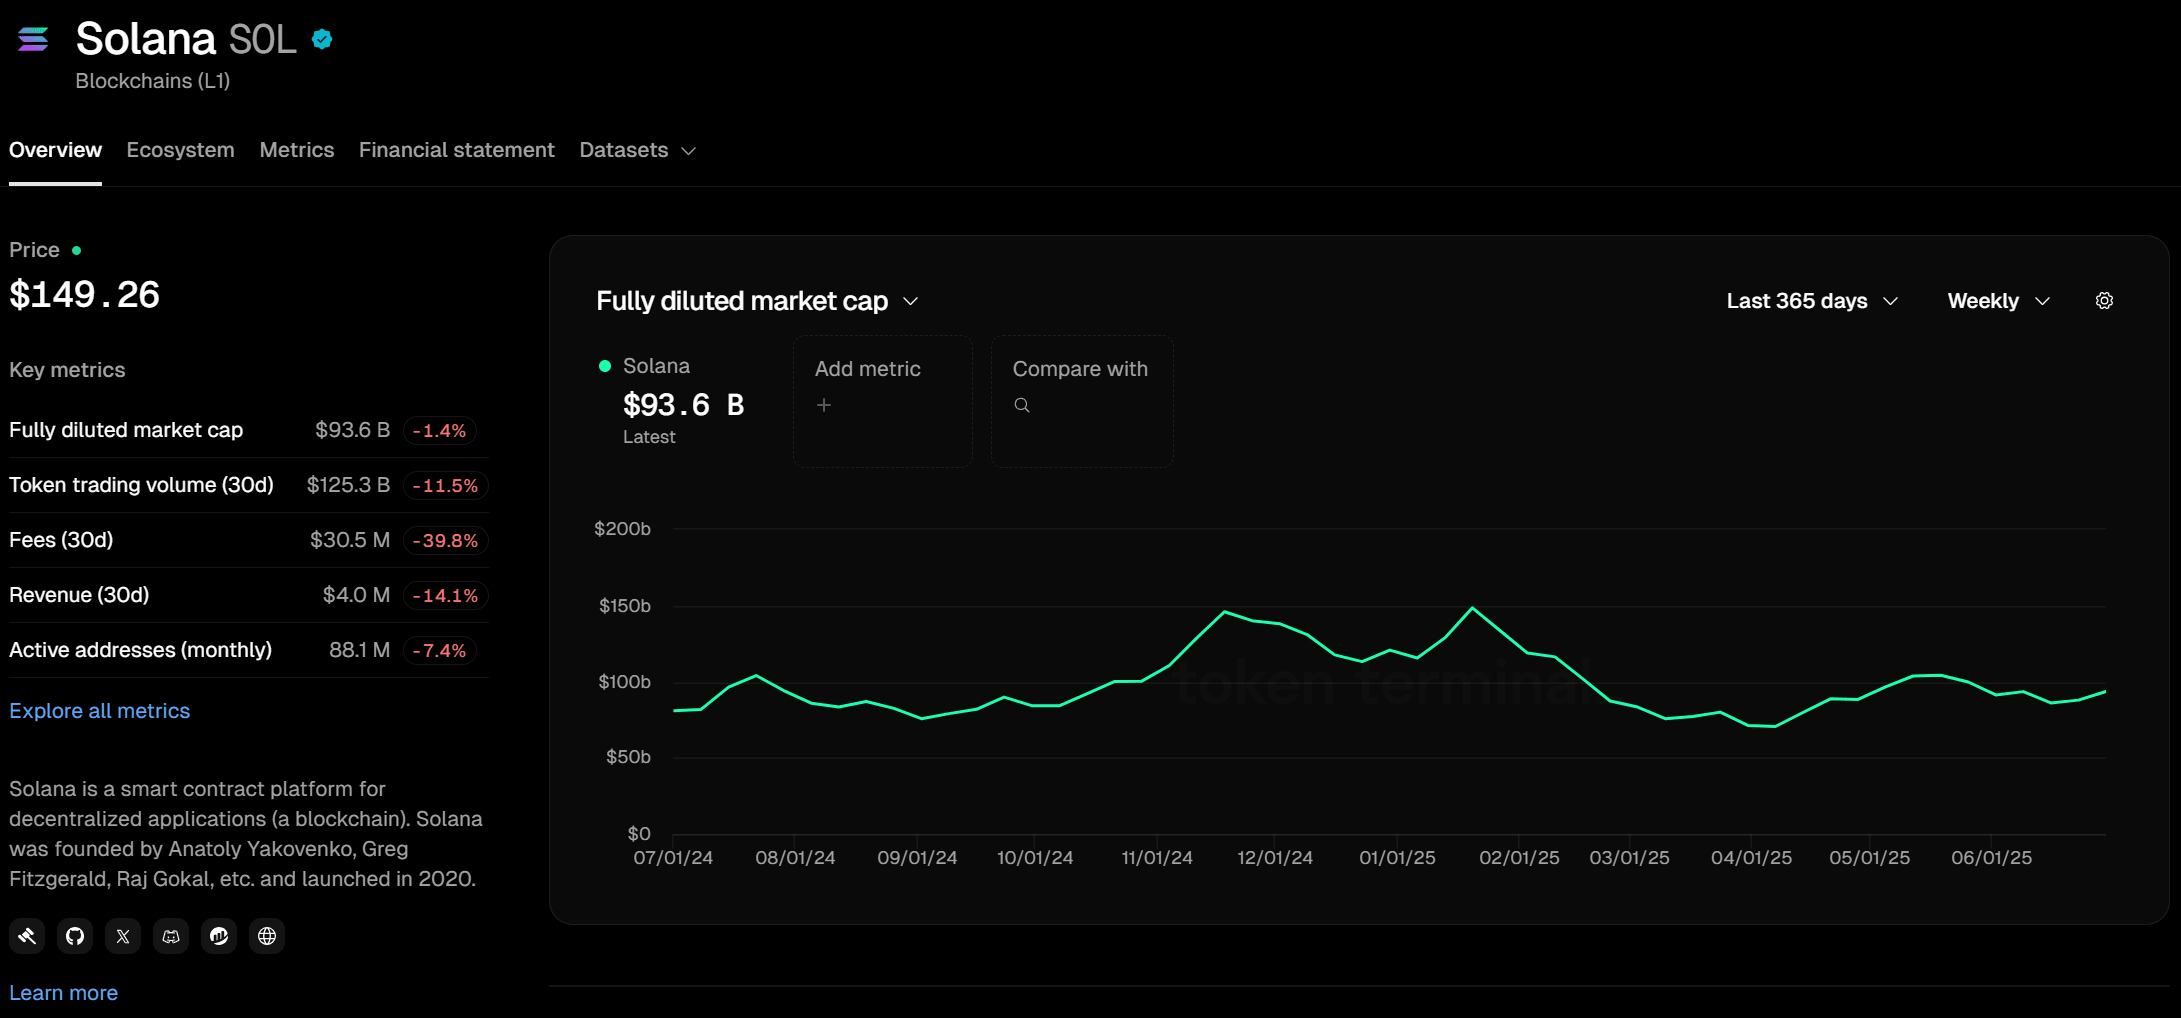Click the $93.6 B latest value in chart
Viewport: 2181px width, 1018px height.
pyautogui.click(x=683, y=405)
